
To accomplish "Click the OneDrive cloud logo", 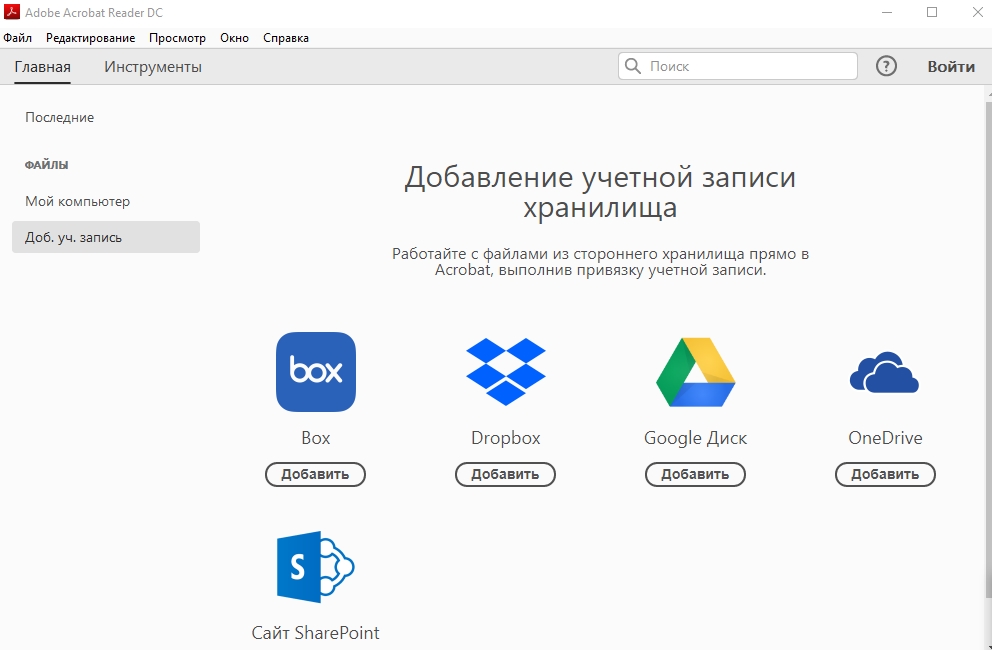I will (x=884, y=372).
